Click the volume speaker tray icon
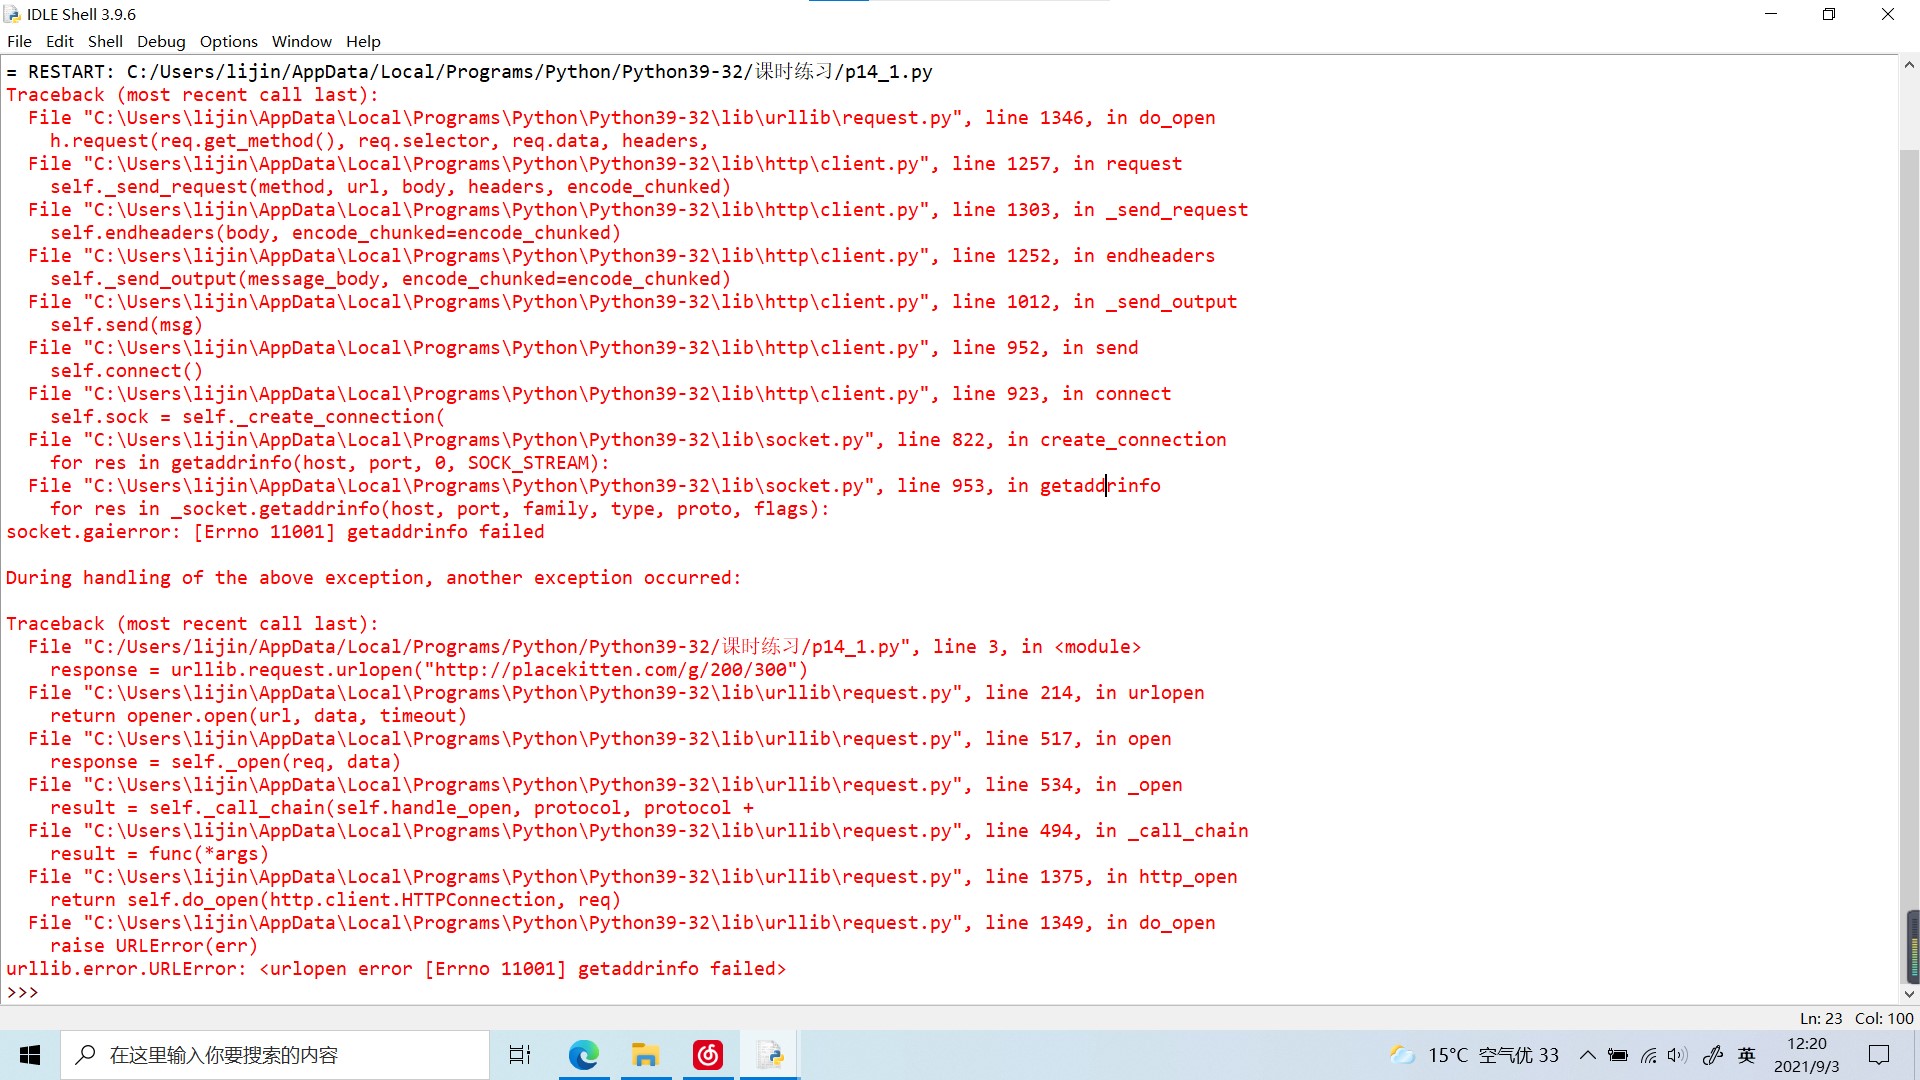The height and width of the screenshot is (1080, 1920). point(1677,1055)
